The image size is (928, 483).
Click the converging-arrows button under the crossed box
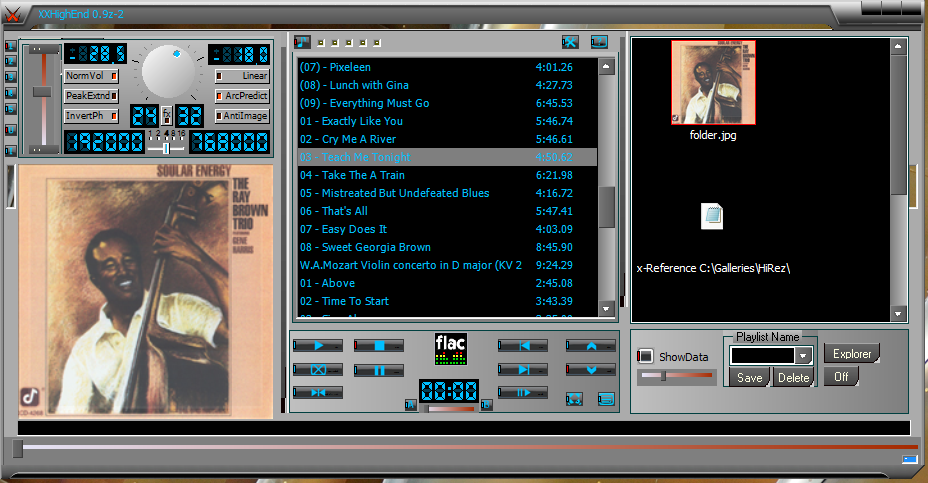(318, 392)
